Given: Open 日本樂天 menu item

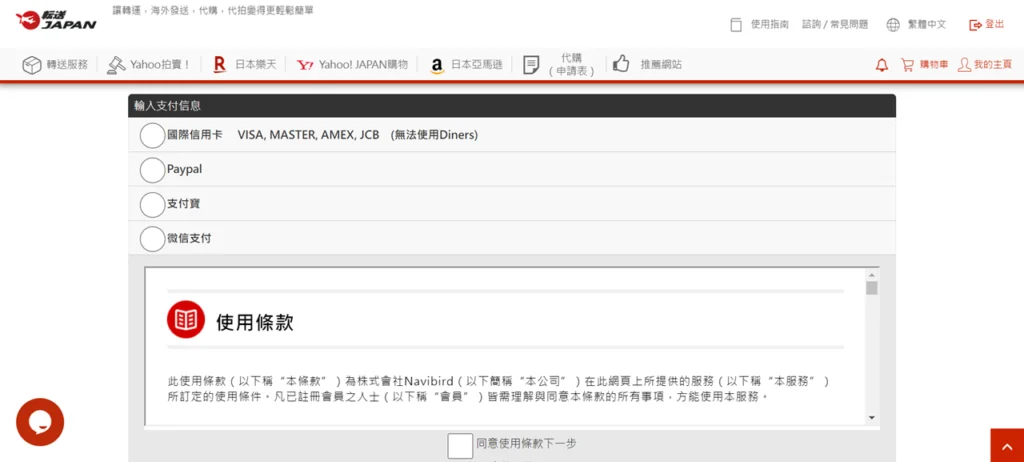Looking at the screenshot, I should coord(255,65).
